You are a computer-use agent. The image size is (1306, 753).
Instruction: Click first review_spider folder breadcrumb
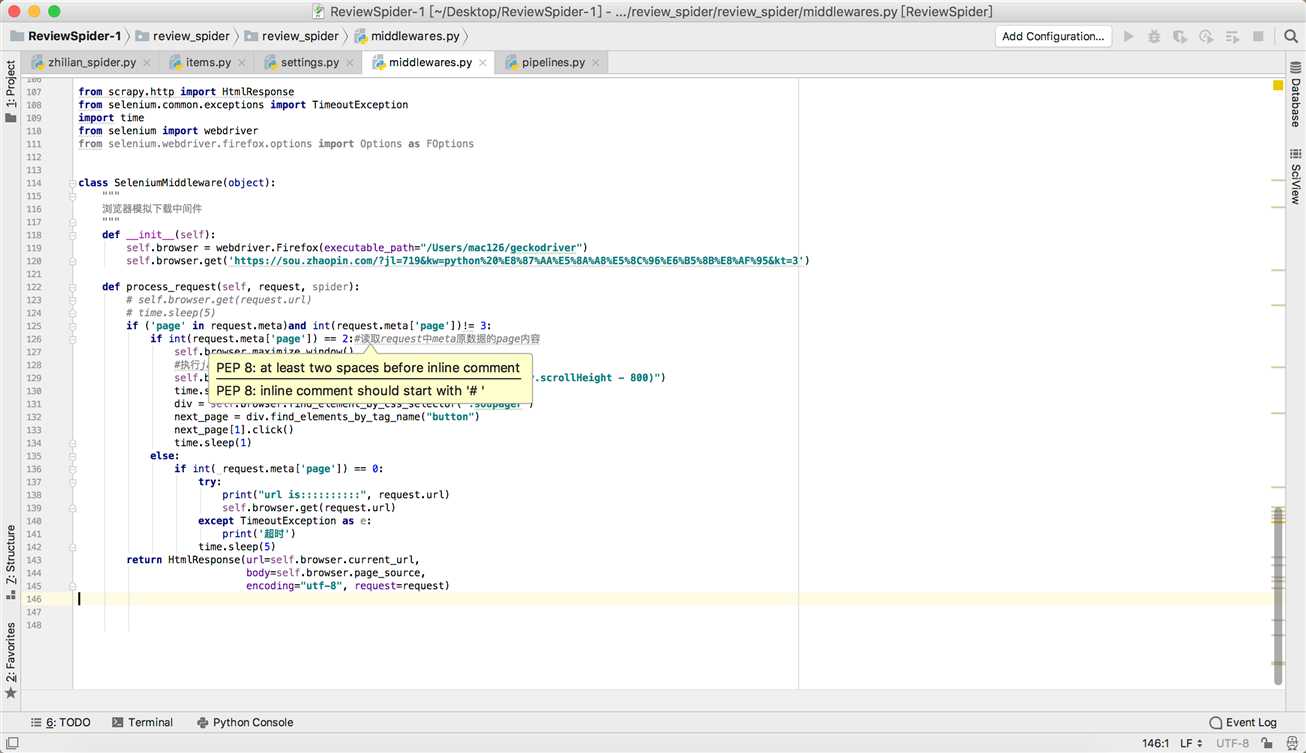pos(185,36)
